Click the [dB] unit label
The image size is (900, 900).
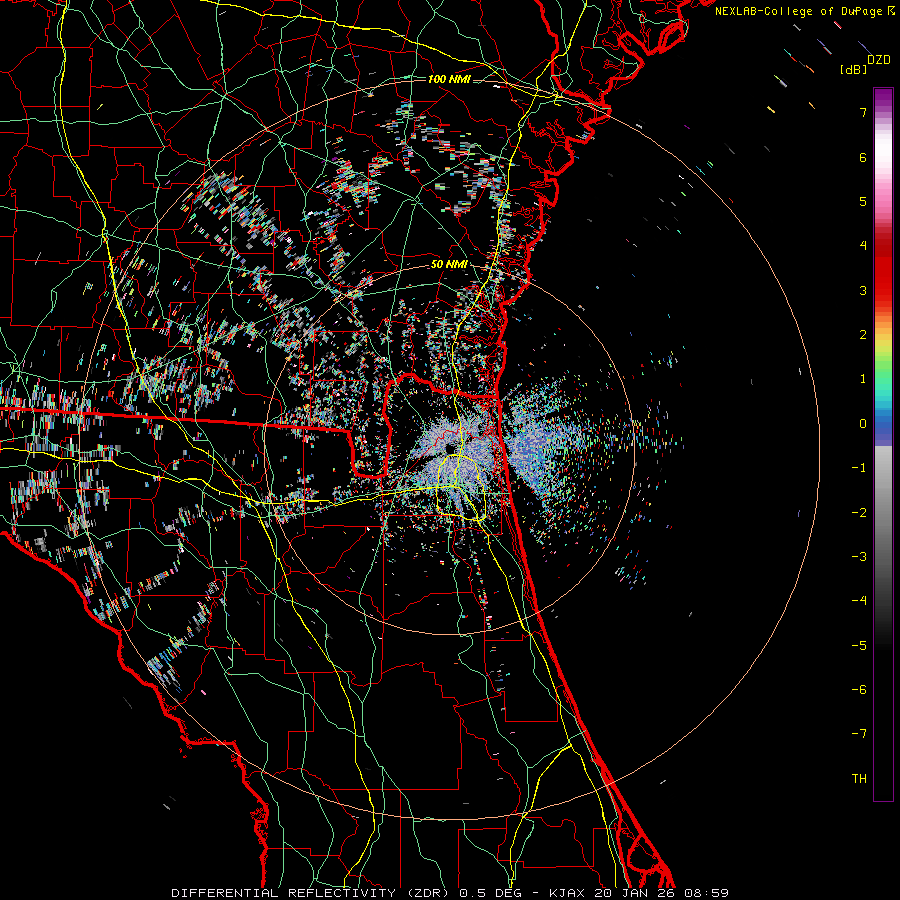click(x=854, y=70)
